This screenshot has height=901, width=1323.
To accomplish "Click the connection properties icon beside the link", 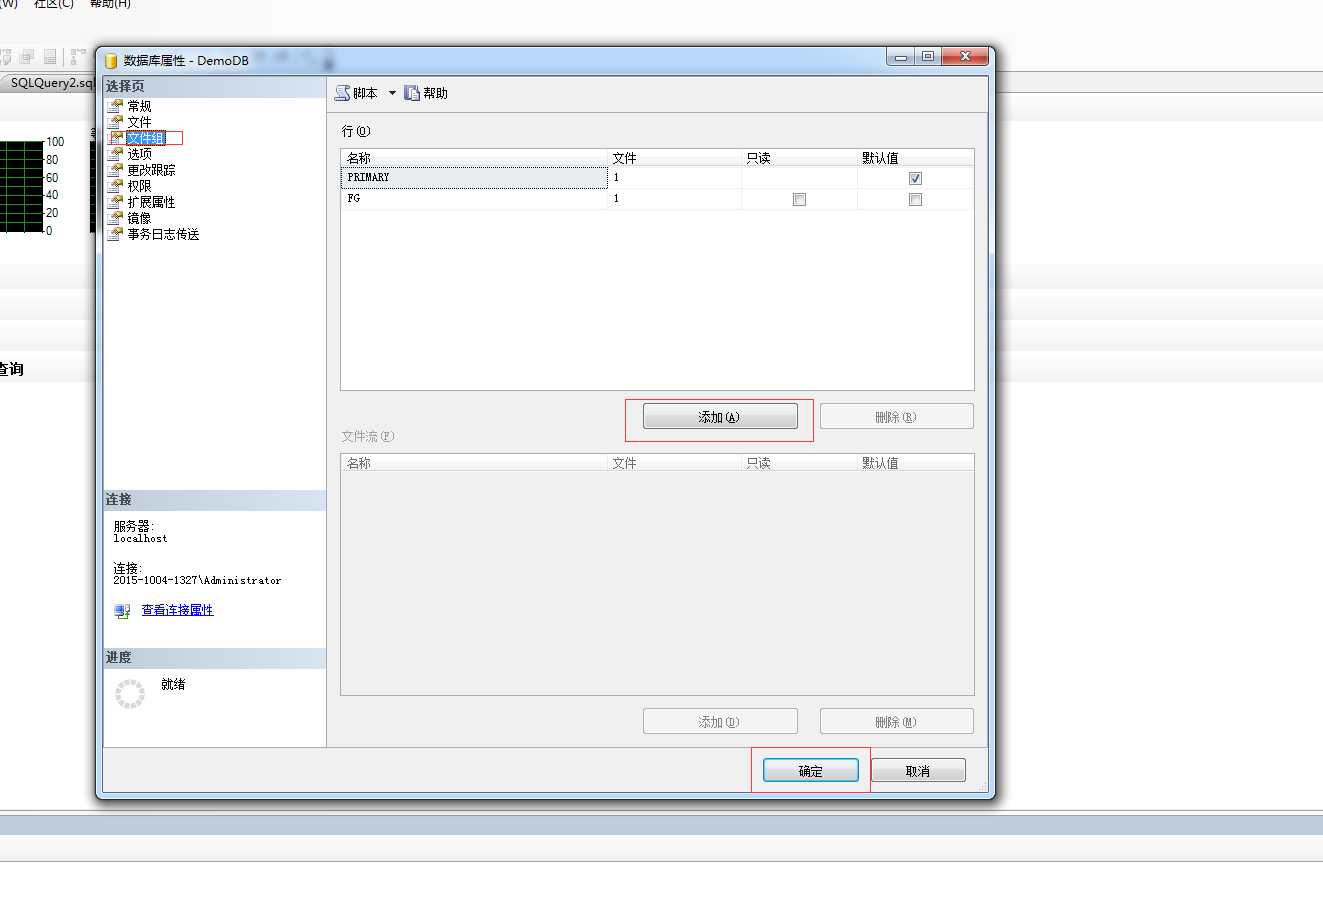I will point(122,611).
